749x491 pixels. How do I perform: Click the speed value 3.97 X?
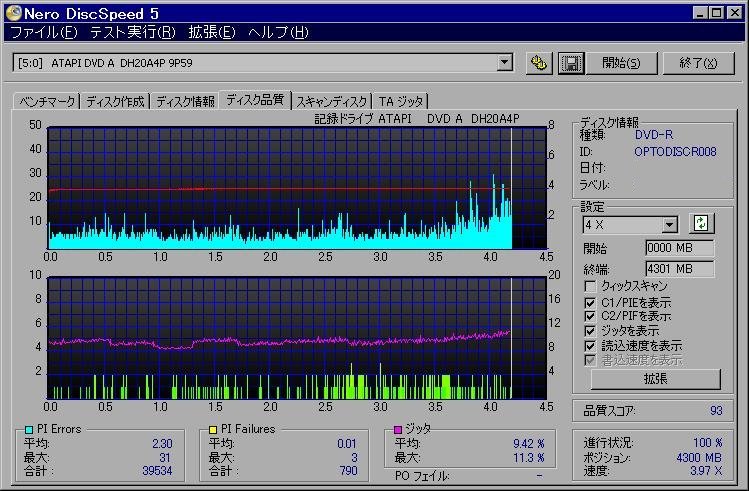click(706, 470)
